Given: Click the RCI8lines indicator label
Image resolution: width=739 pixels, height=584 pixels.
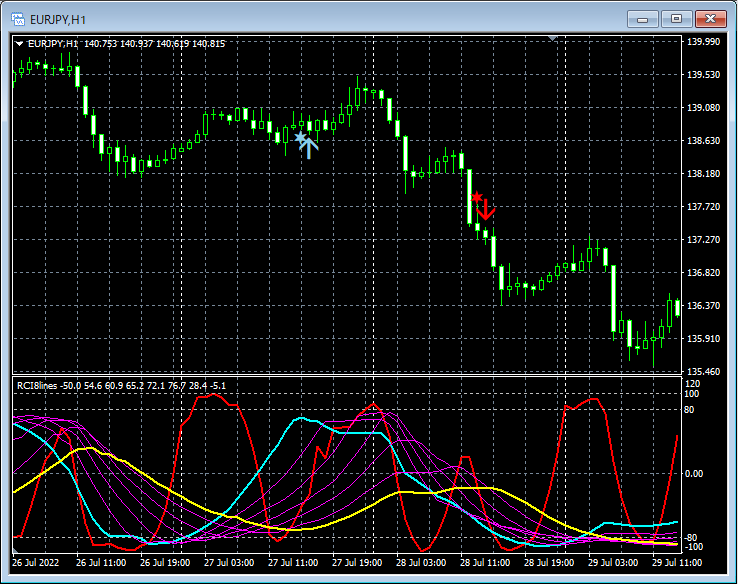Looking at the screenshot, I should tap(37, 385).
